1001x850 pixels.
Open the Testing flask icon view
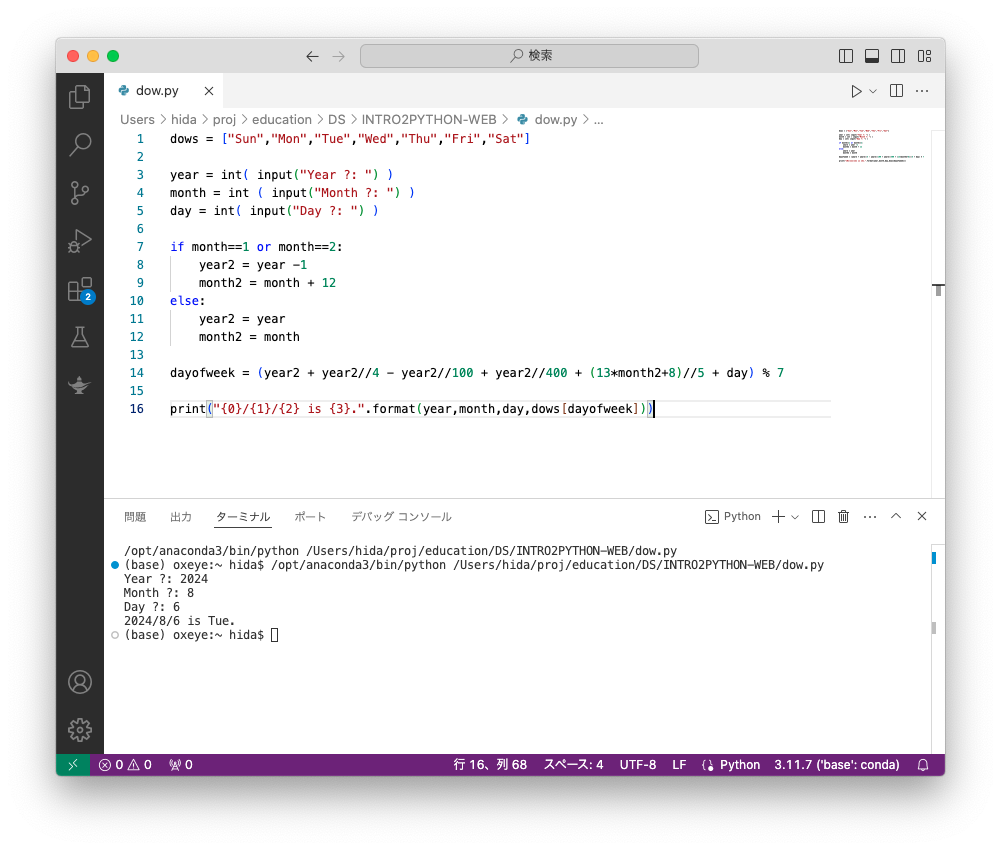tap(80, 337)
